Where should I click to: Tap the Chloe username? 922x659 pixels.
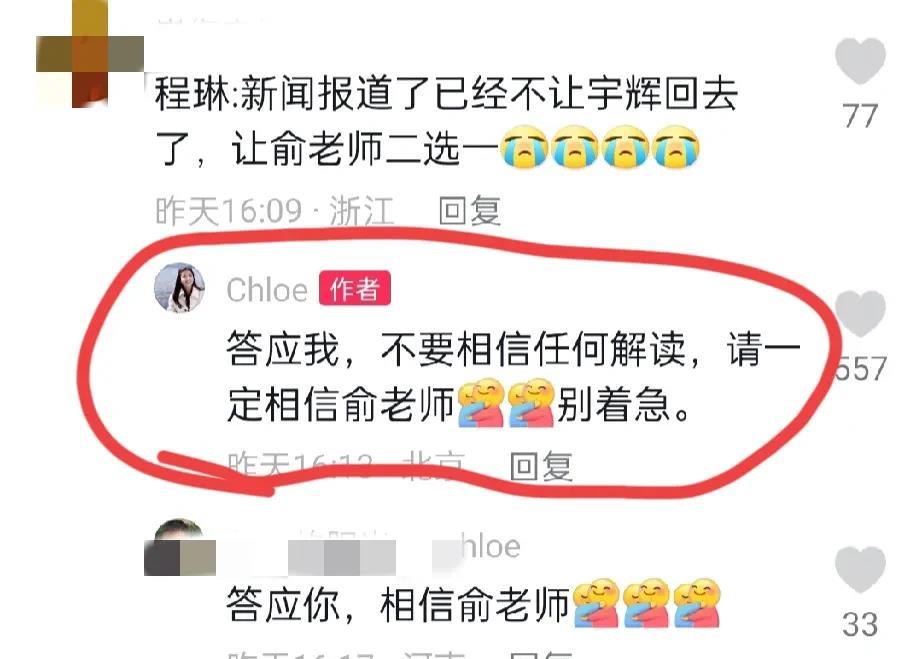point(267,290)
